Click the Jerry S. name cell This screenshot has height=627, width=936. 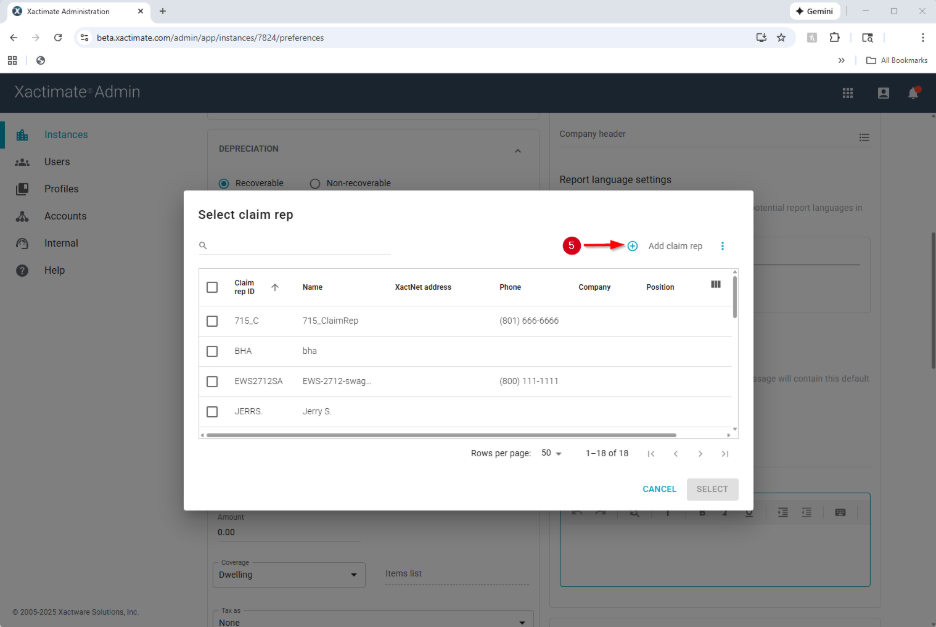click(316, 411)
